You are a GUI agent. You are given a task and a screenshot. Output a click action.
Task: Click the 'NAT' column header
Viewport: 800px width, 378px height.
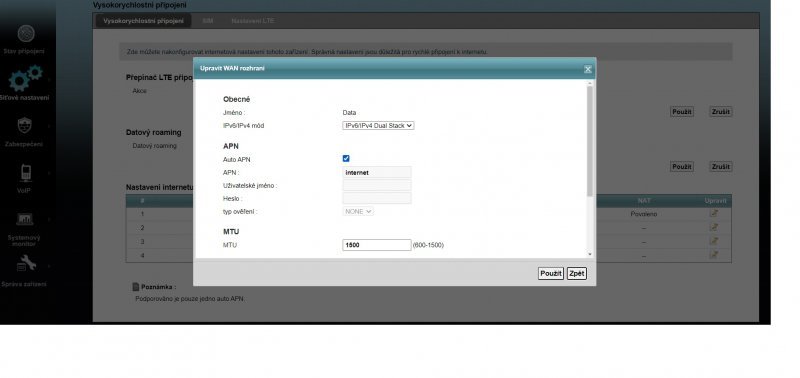[x=643, y=201]
